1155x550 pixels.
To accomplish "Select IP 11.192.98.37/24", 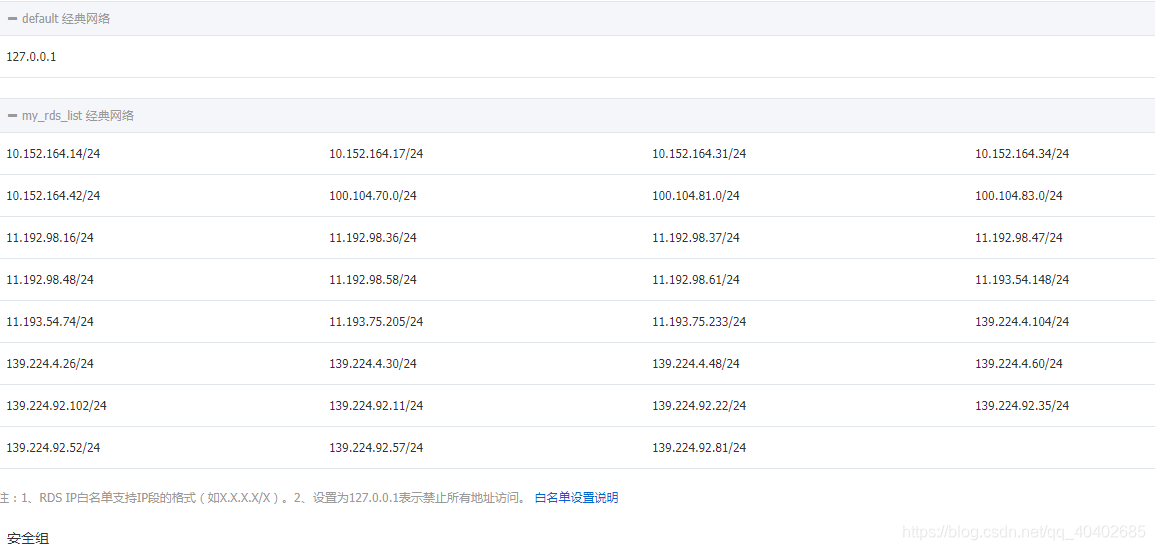I will 696,238.
